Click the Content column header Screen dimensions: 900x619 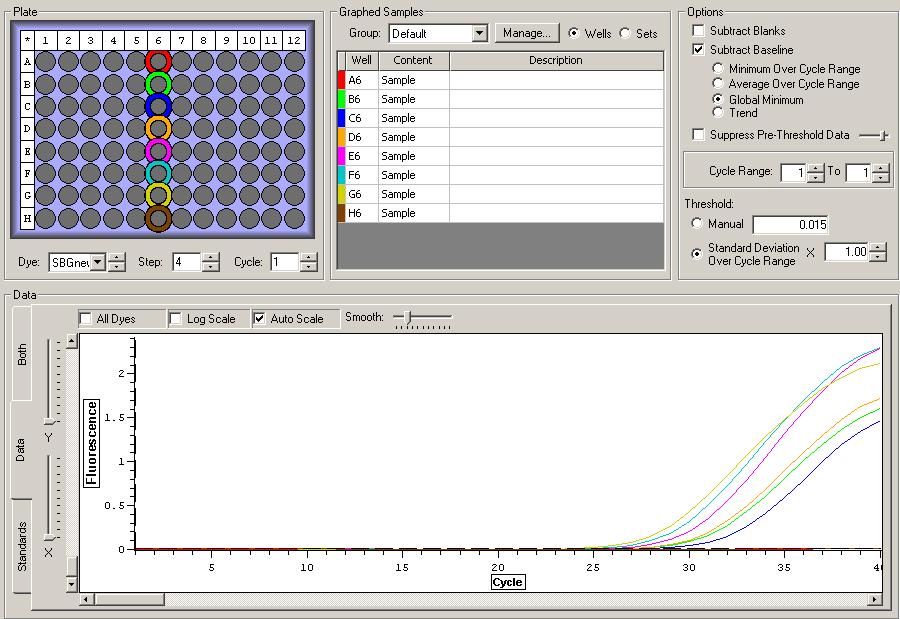[x=413, y=60]
